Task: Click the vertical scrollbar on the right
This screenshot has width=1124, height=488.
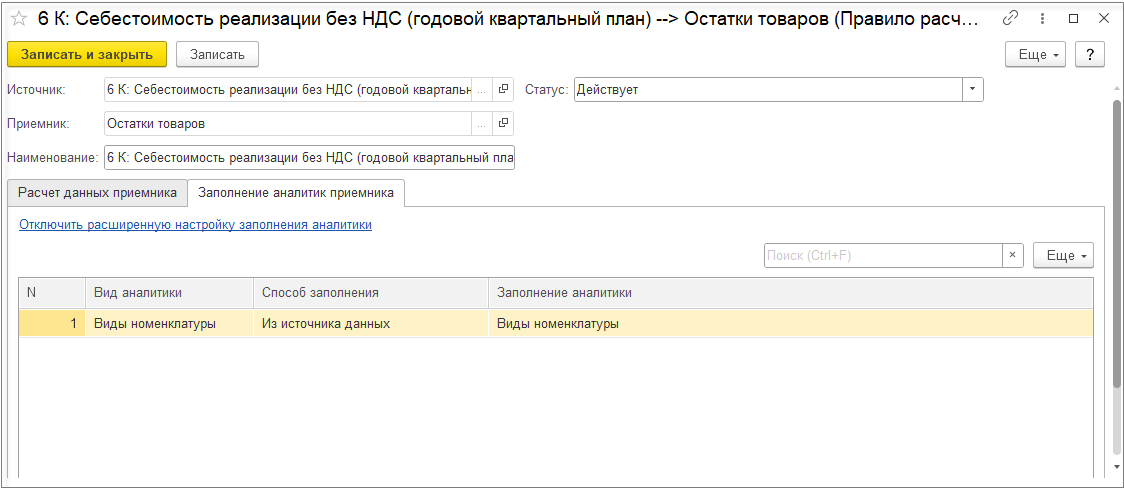Action: pos(1117,240)
